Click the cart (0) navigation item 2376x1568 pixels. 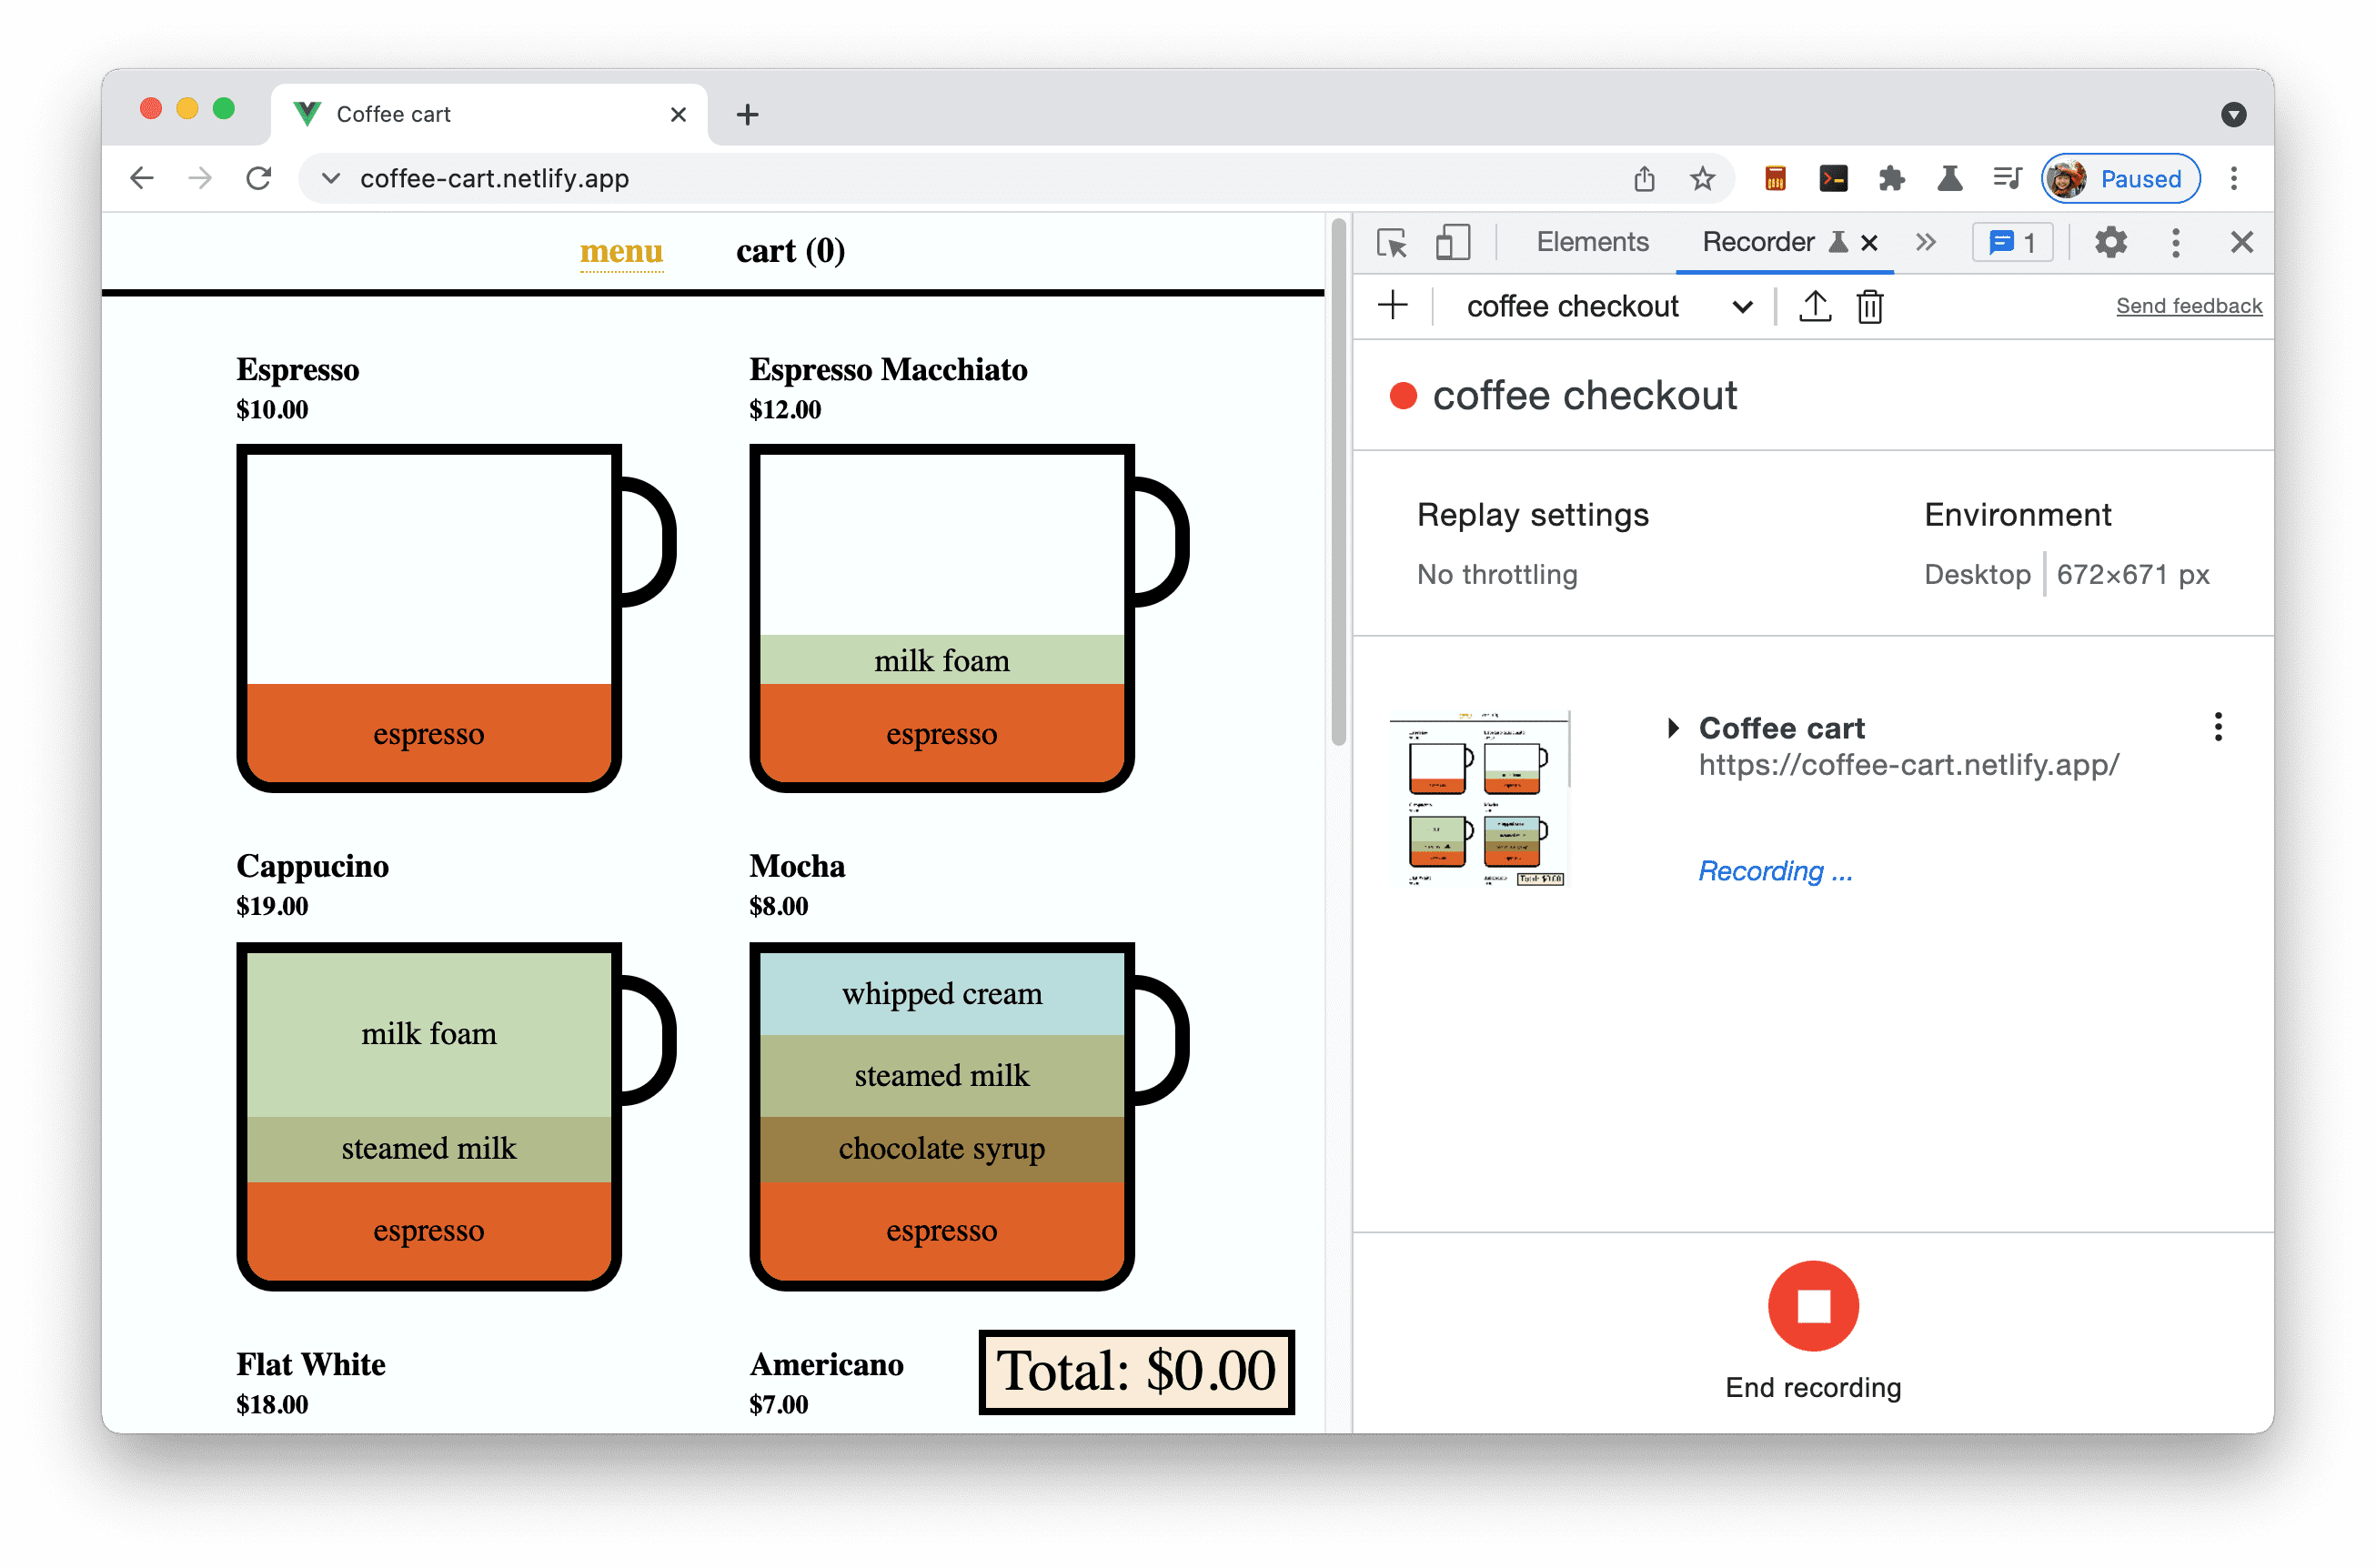point(789,250)
